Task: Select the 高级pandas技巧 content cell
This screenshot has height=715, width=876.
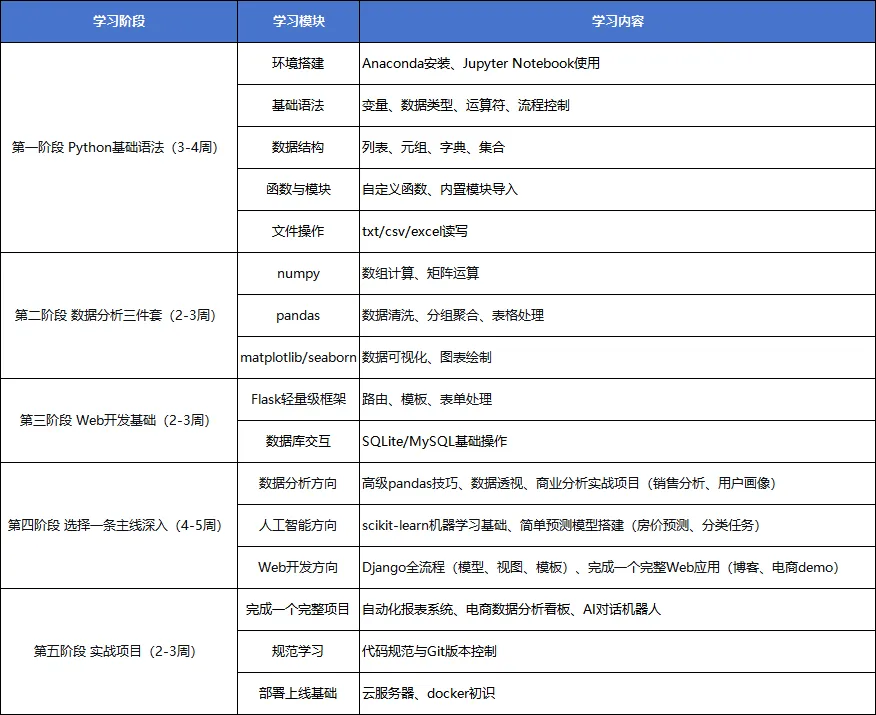Action: tap(617, 484)
